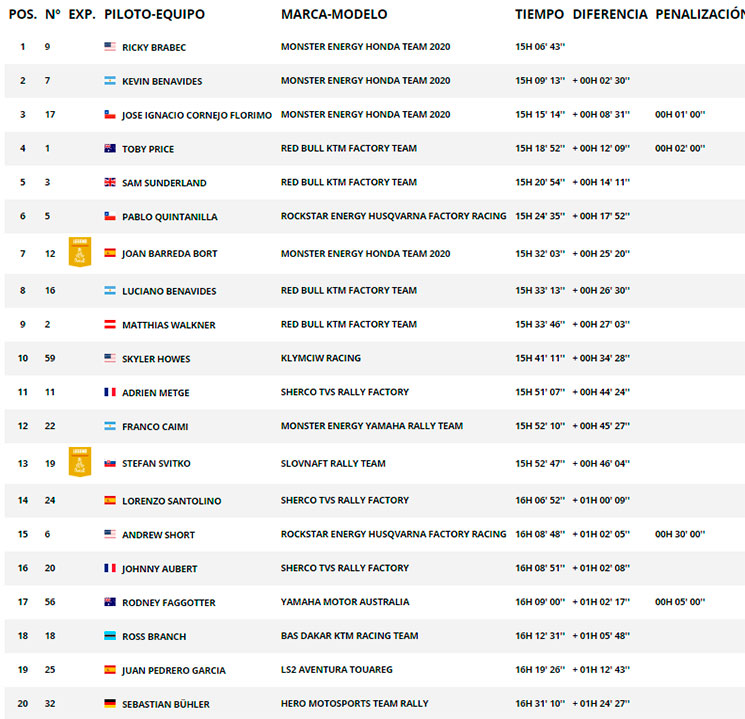
Task: Click team KLYMCIW RACING
Action: (321, 358)
